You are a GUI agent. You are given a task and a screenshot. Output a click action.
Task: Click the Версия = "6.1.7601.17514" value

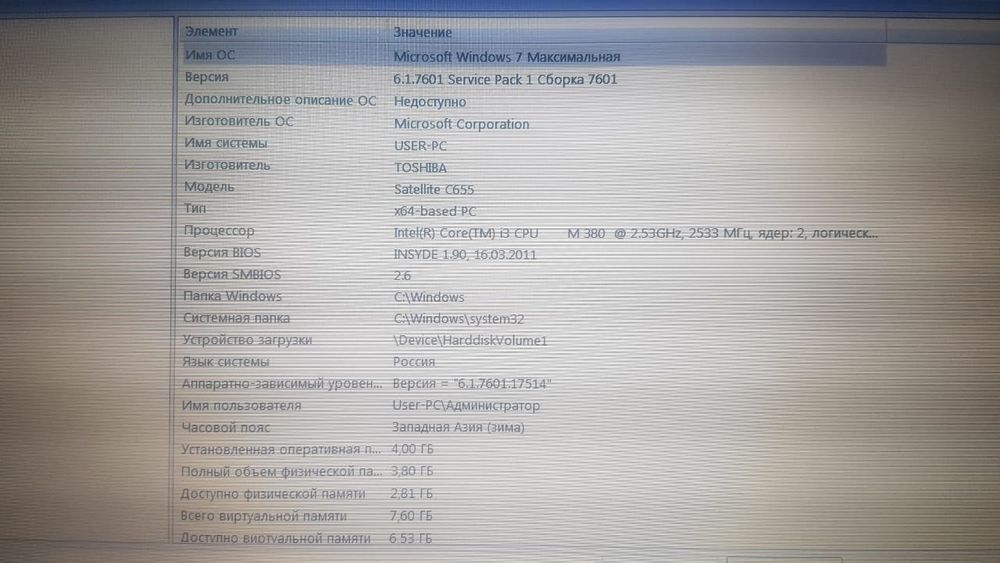click(472, 384)
